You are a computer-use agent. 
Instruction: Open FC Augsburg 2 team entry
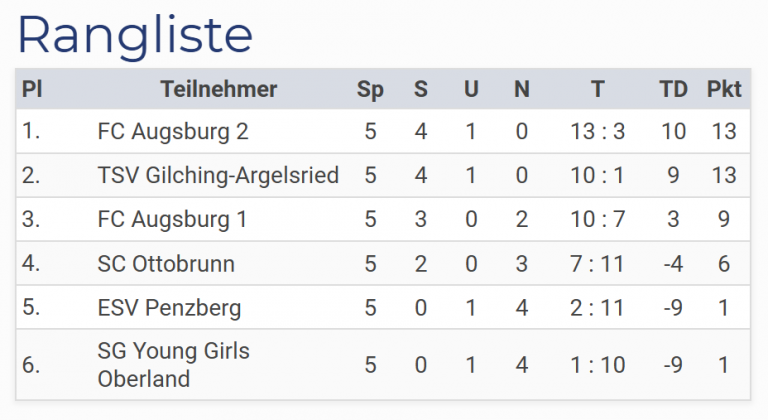(173, 132)
